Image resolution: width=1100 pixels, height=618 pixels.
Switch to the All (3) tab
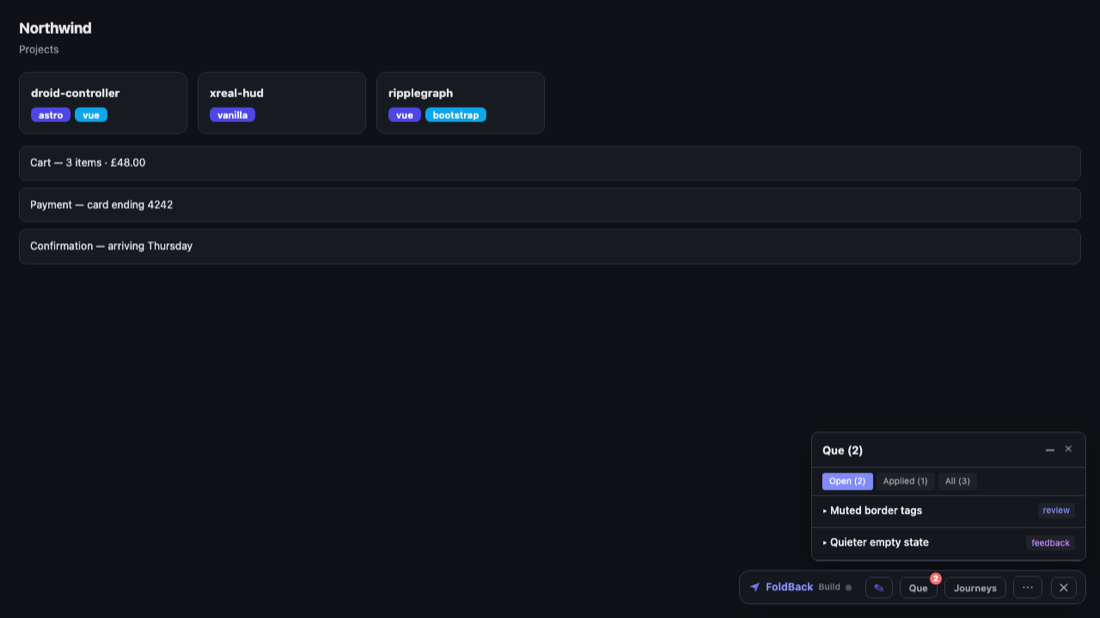(x=958, y=481)
